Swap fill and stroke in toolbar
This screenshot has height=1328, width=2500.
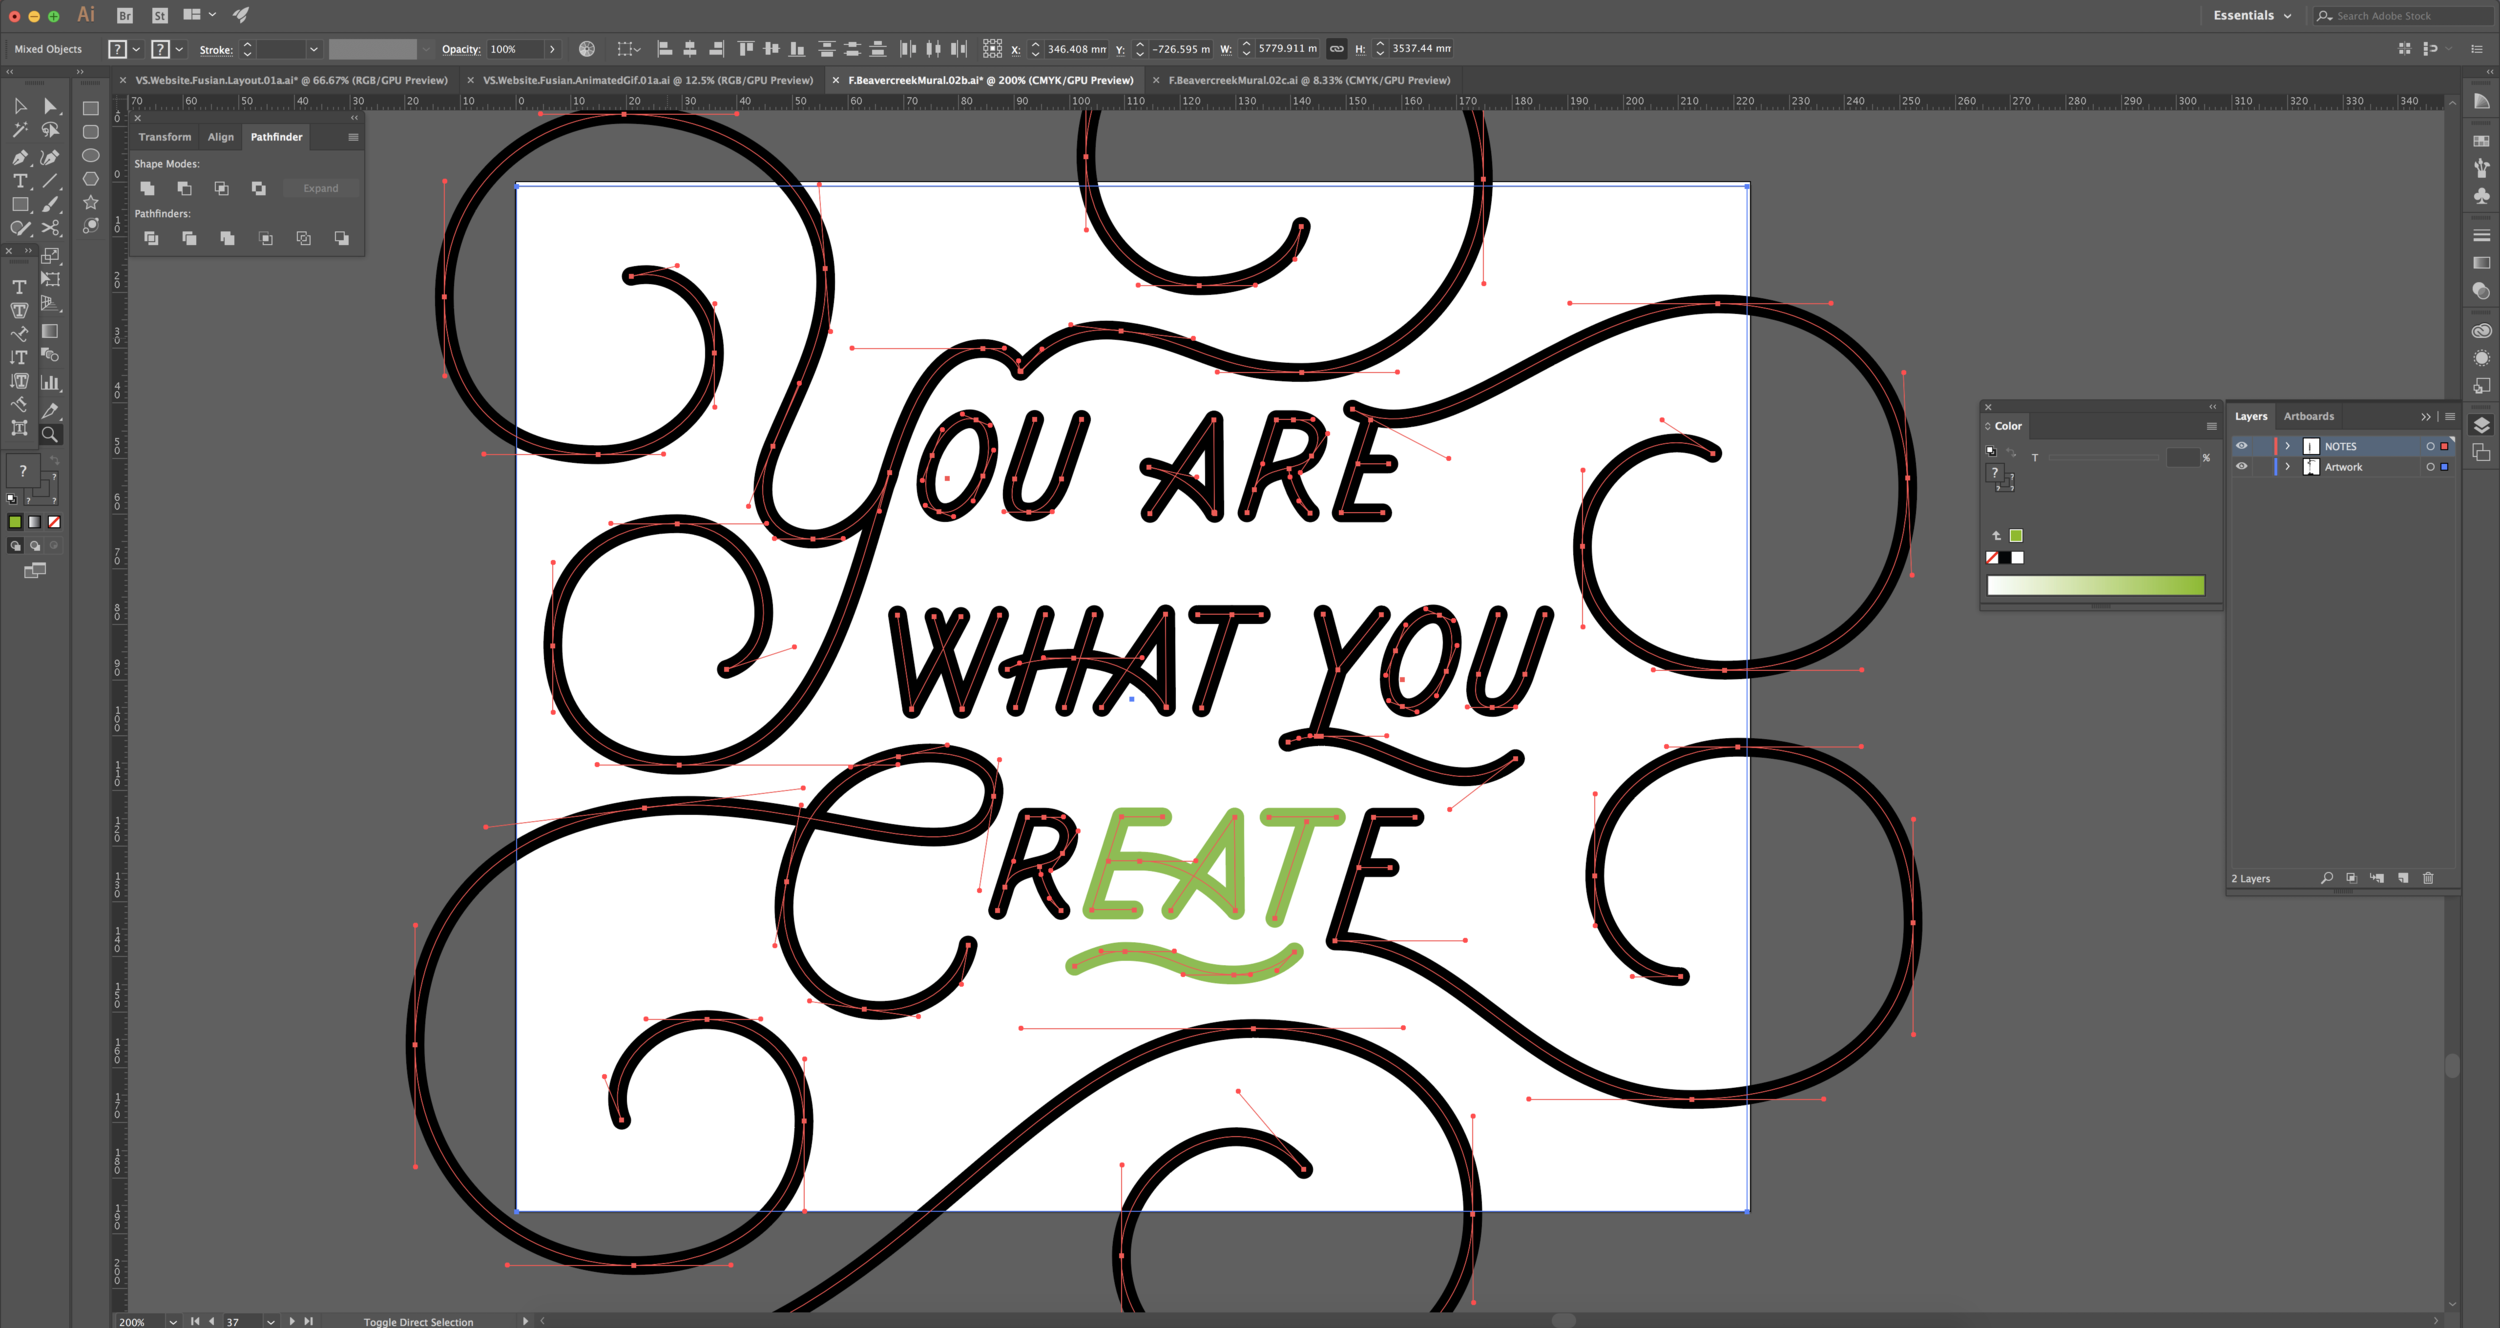point(54,461)
